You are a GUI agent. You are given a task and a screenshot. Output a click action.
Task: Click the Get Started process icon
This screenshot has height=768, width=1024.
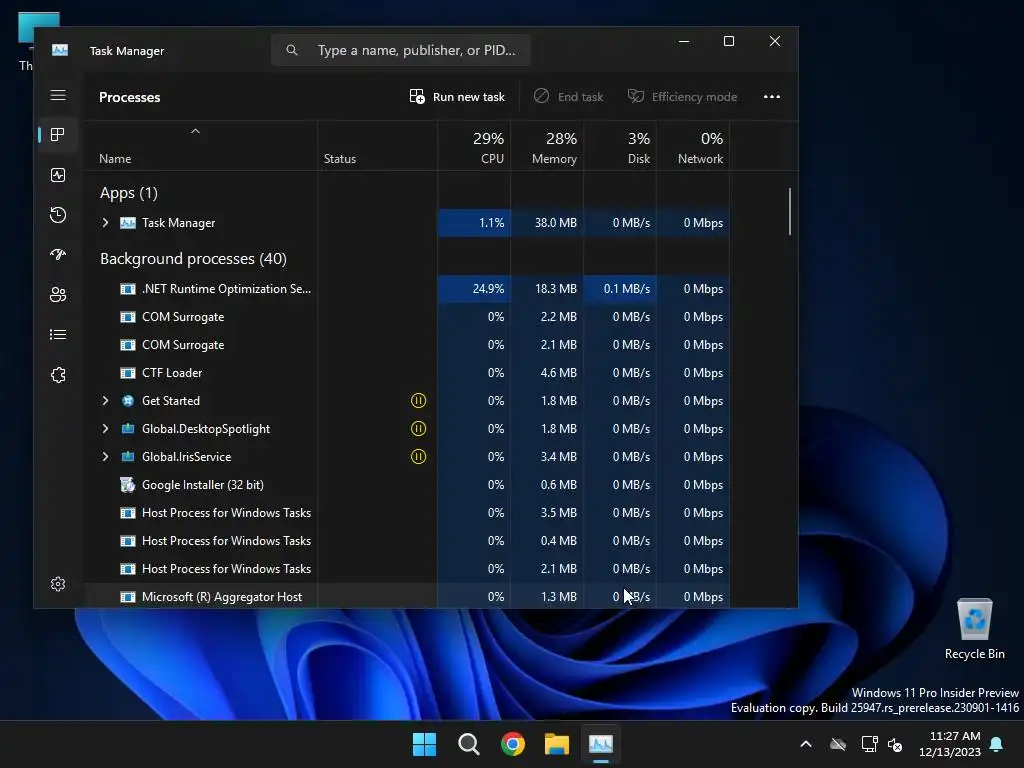128,400
